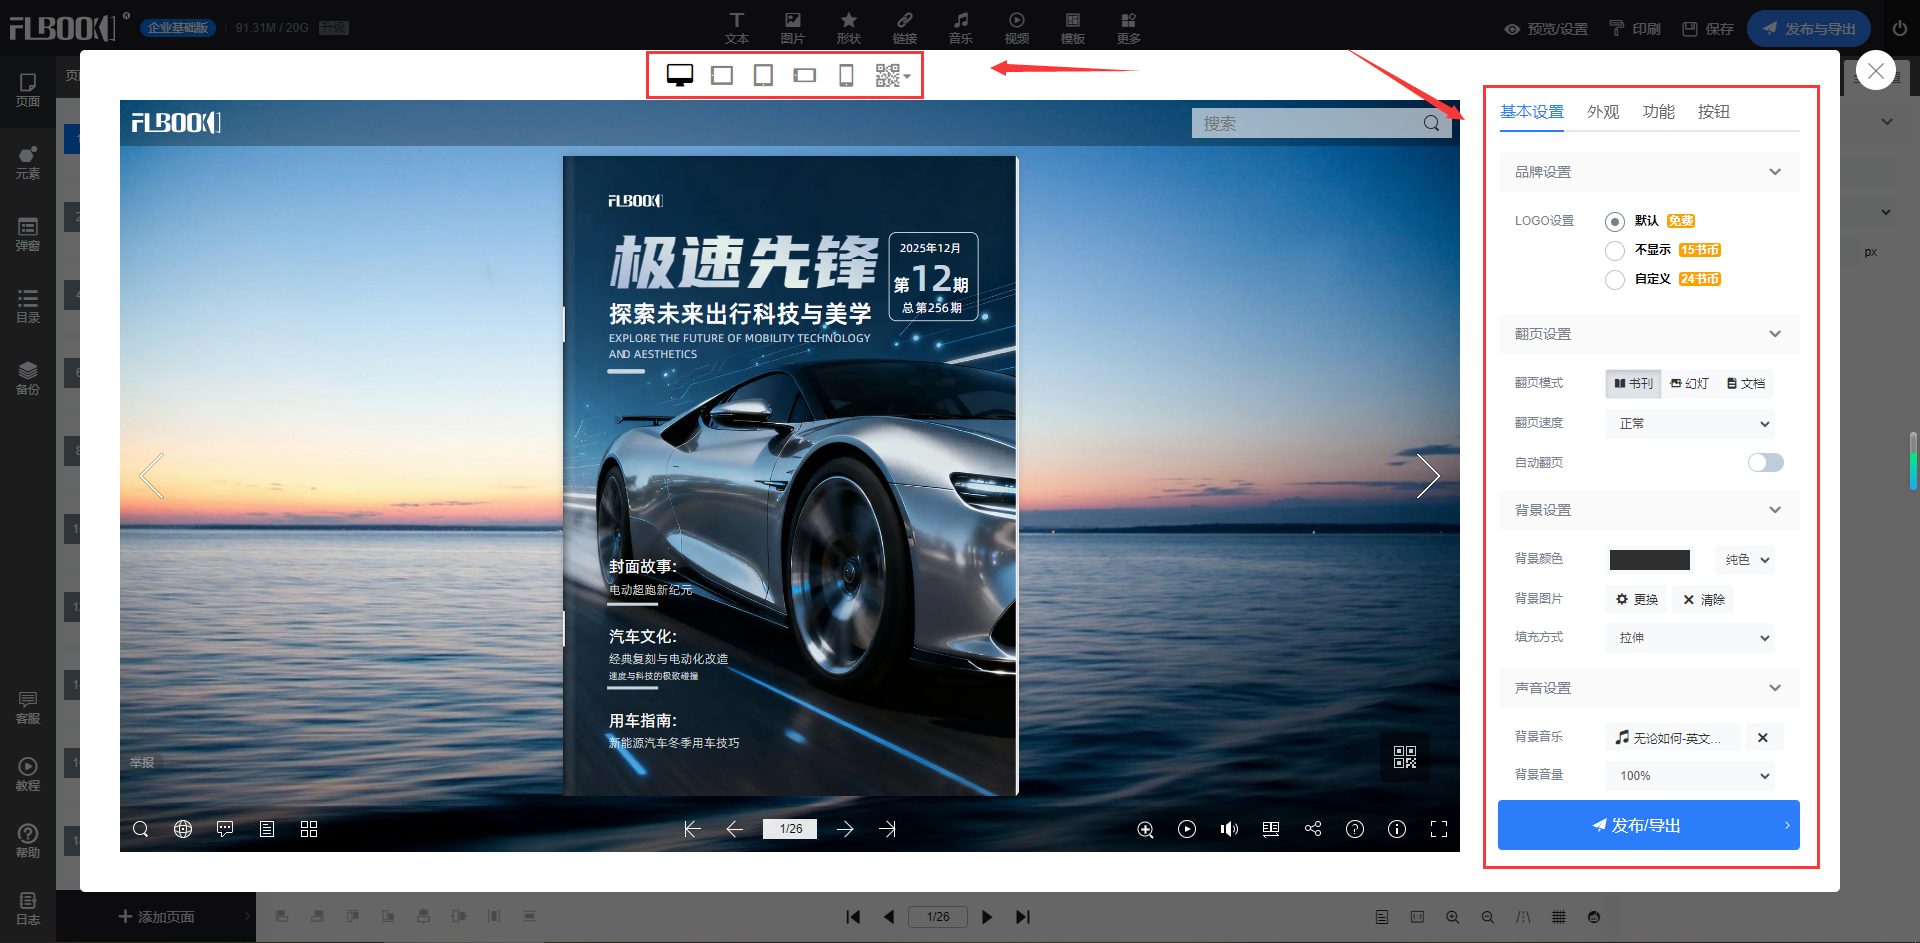Switch preview to mobile phone view
Image resolution: width=1920 pixels, height=943 pixels.
(x=846, y=76)
